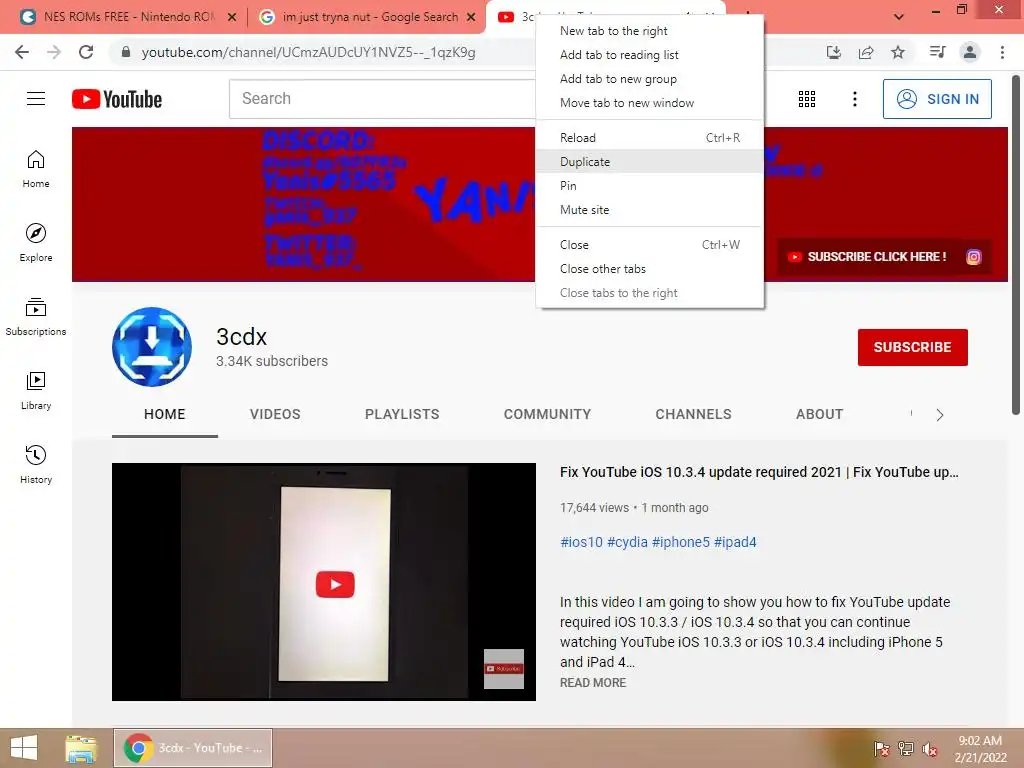Open YouTube settings three-dot icon
1024x768 pixels.
pyautogui.click(x=855, y=99)
